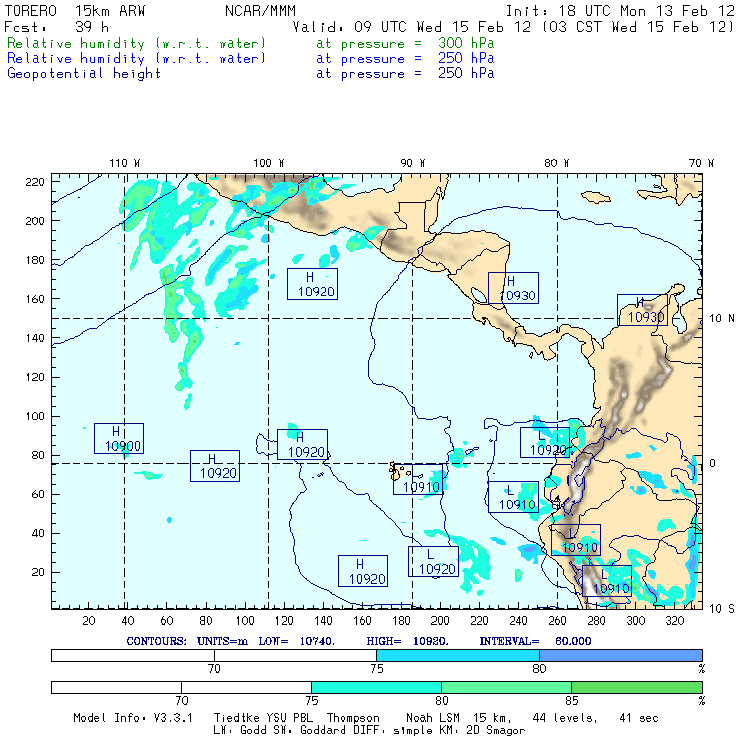Click the light green 80–85% segment of the lower colorbar
The width and height of the screenshot is (740, 740).
click(506, 687)
